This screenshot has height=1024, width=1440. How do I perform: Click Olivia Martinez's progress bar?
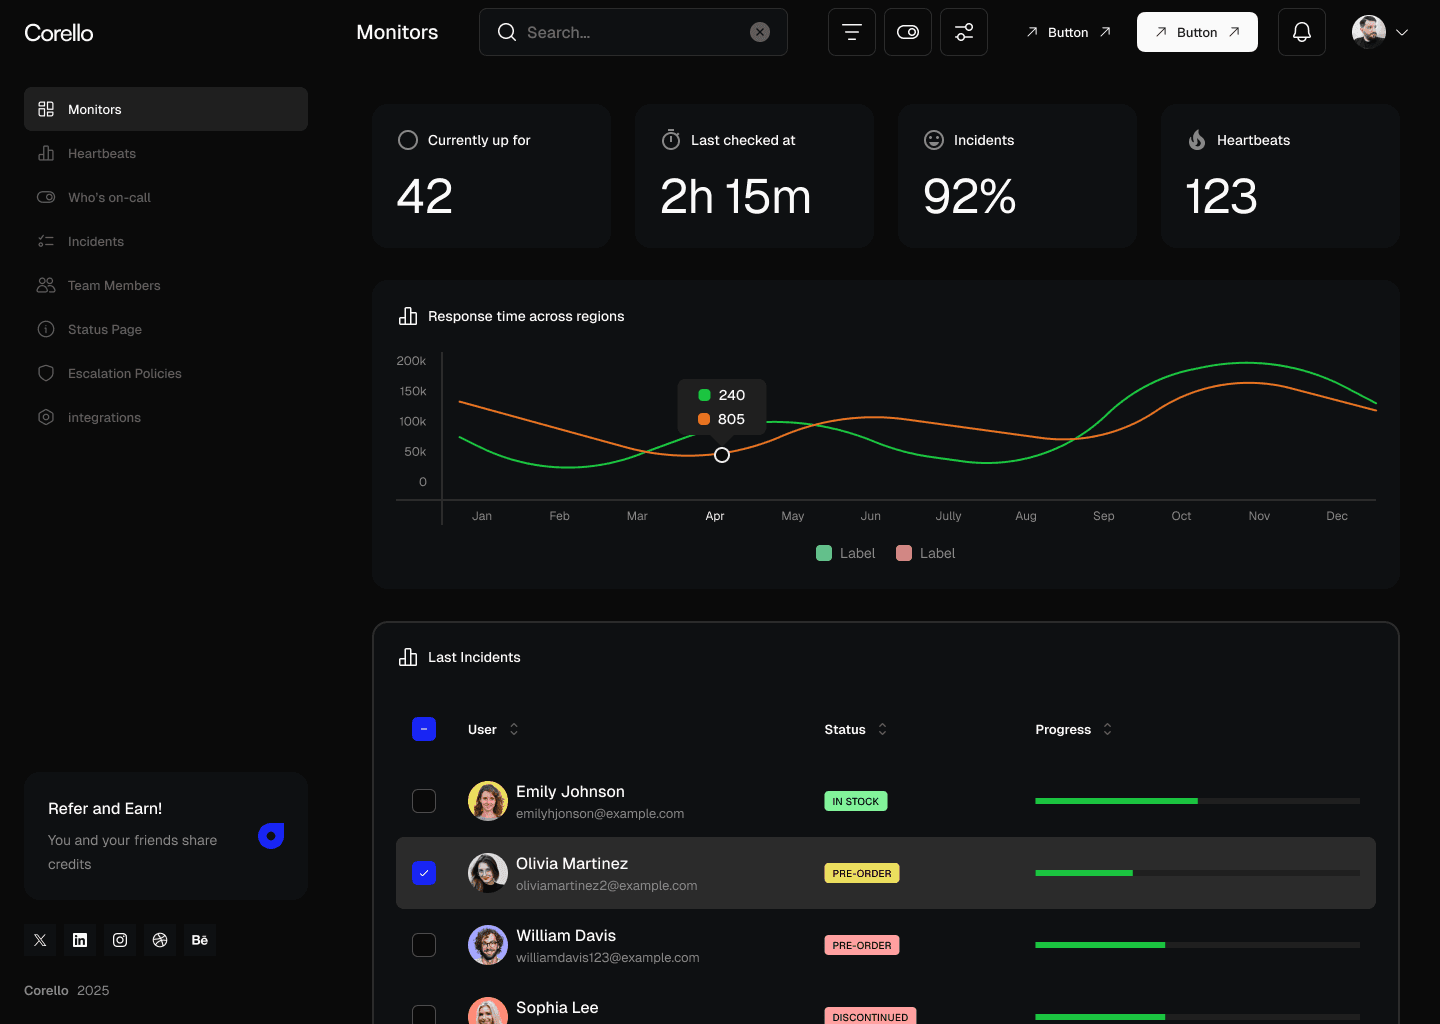click(1197, 873)
